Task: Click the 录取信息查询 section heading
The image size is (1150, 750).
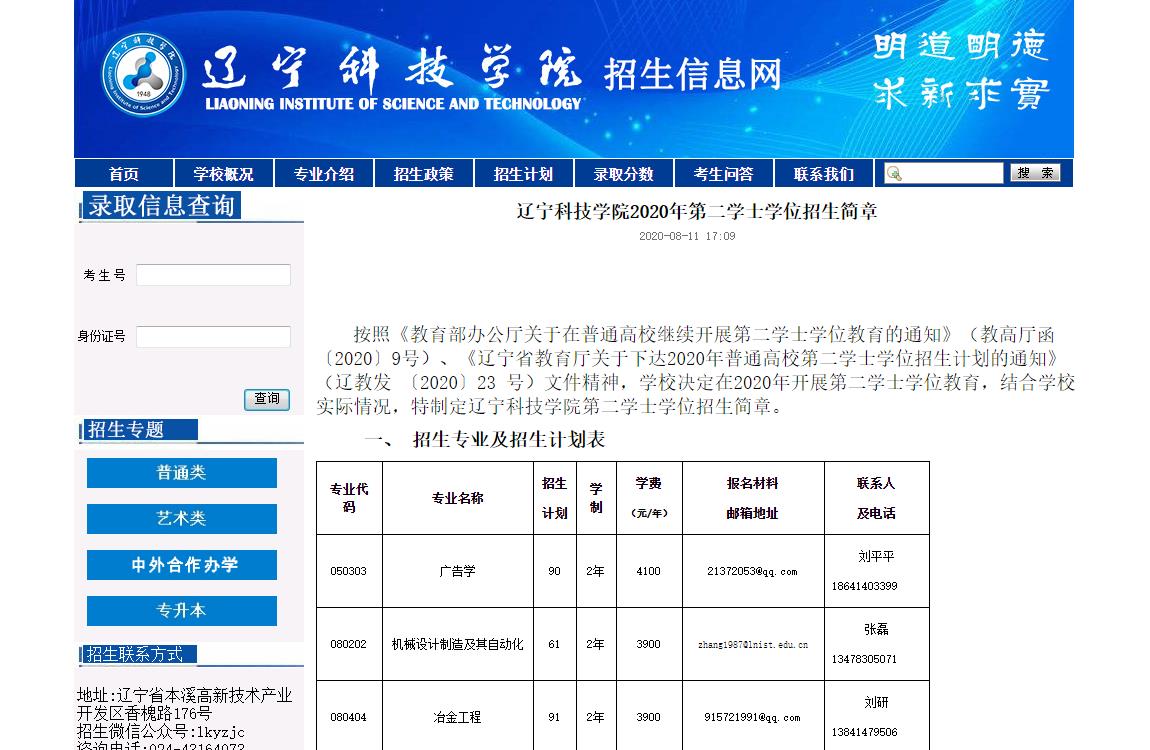Action: [161, 206]
